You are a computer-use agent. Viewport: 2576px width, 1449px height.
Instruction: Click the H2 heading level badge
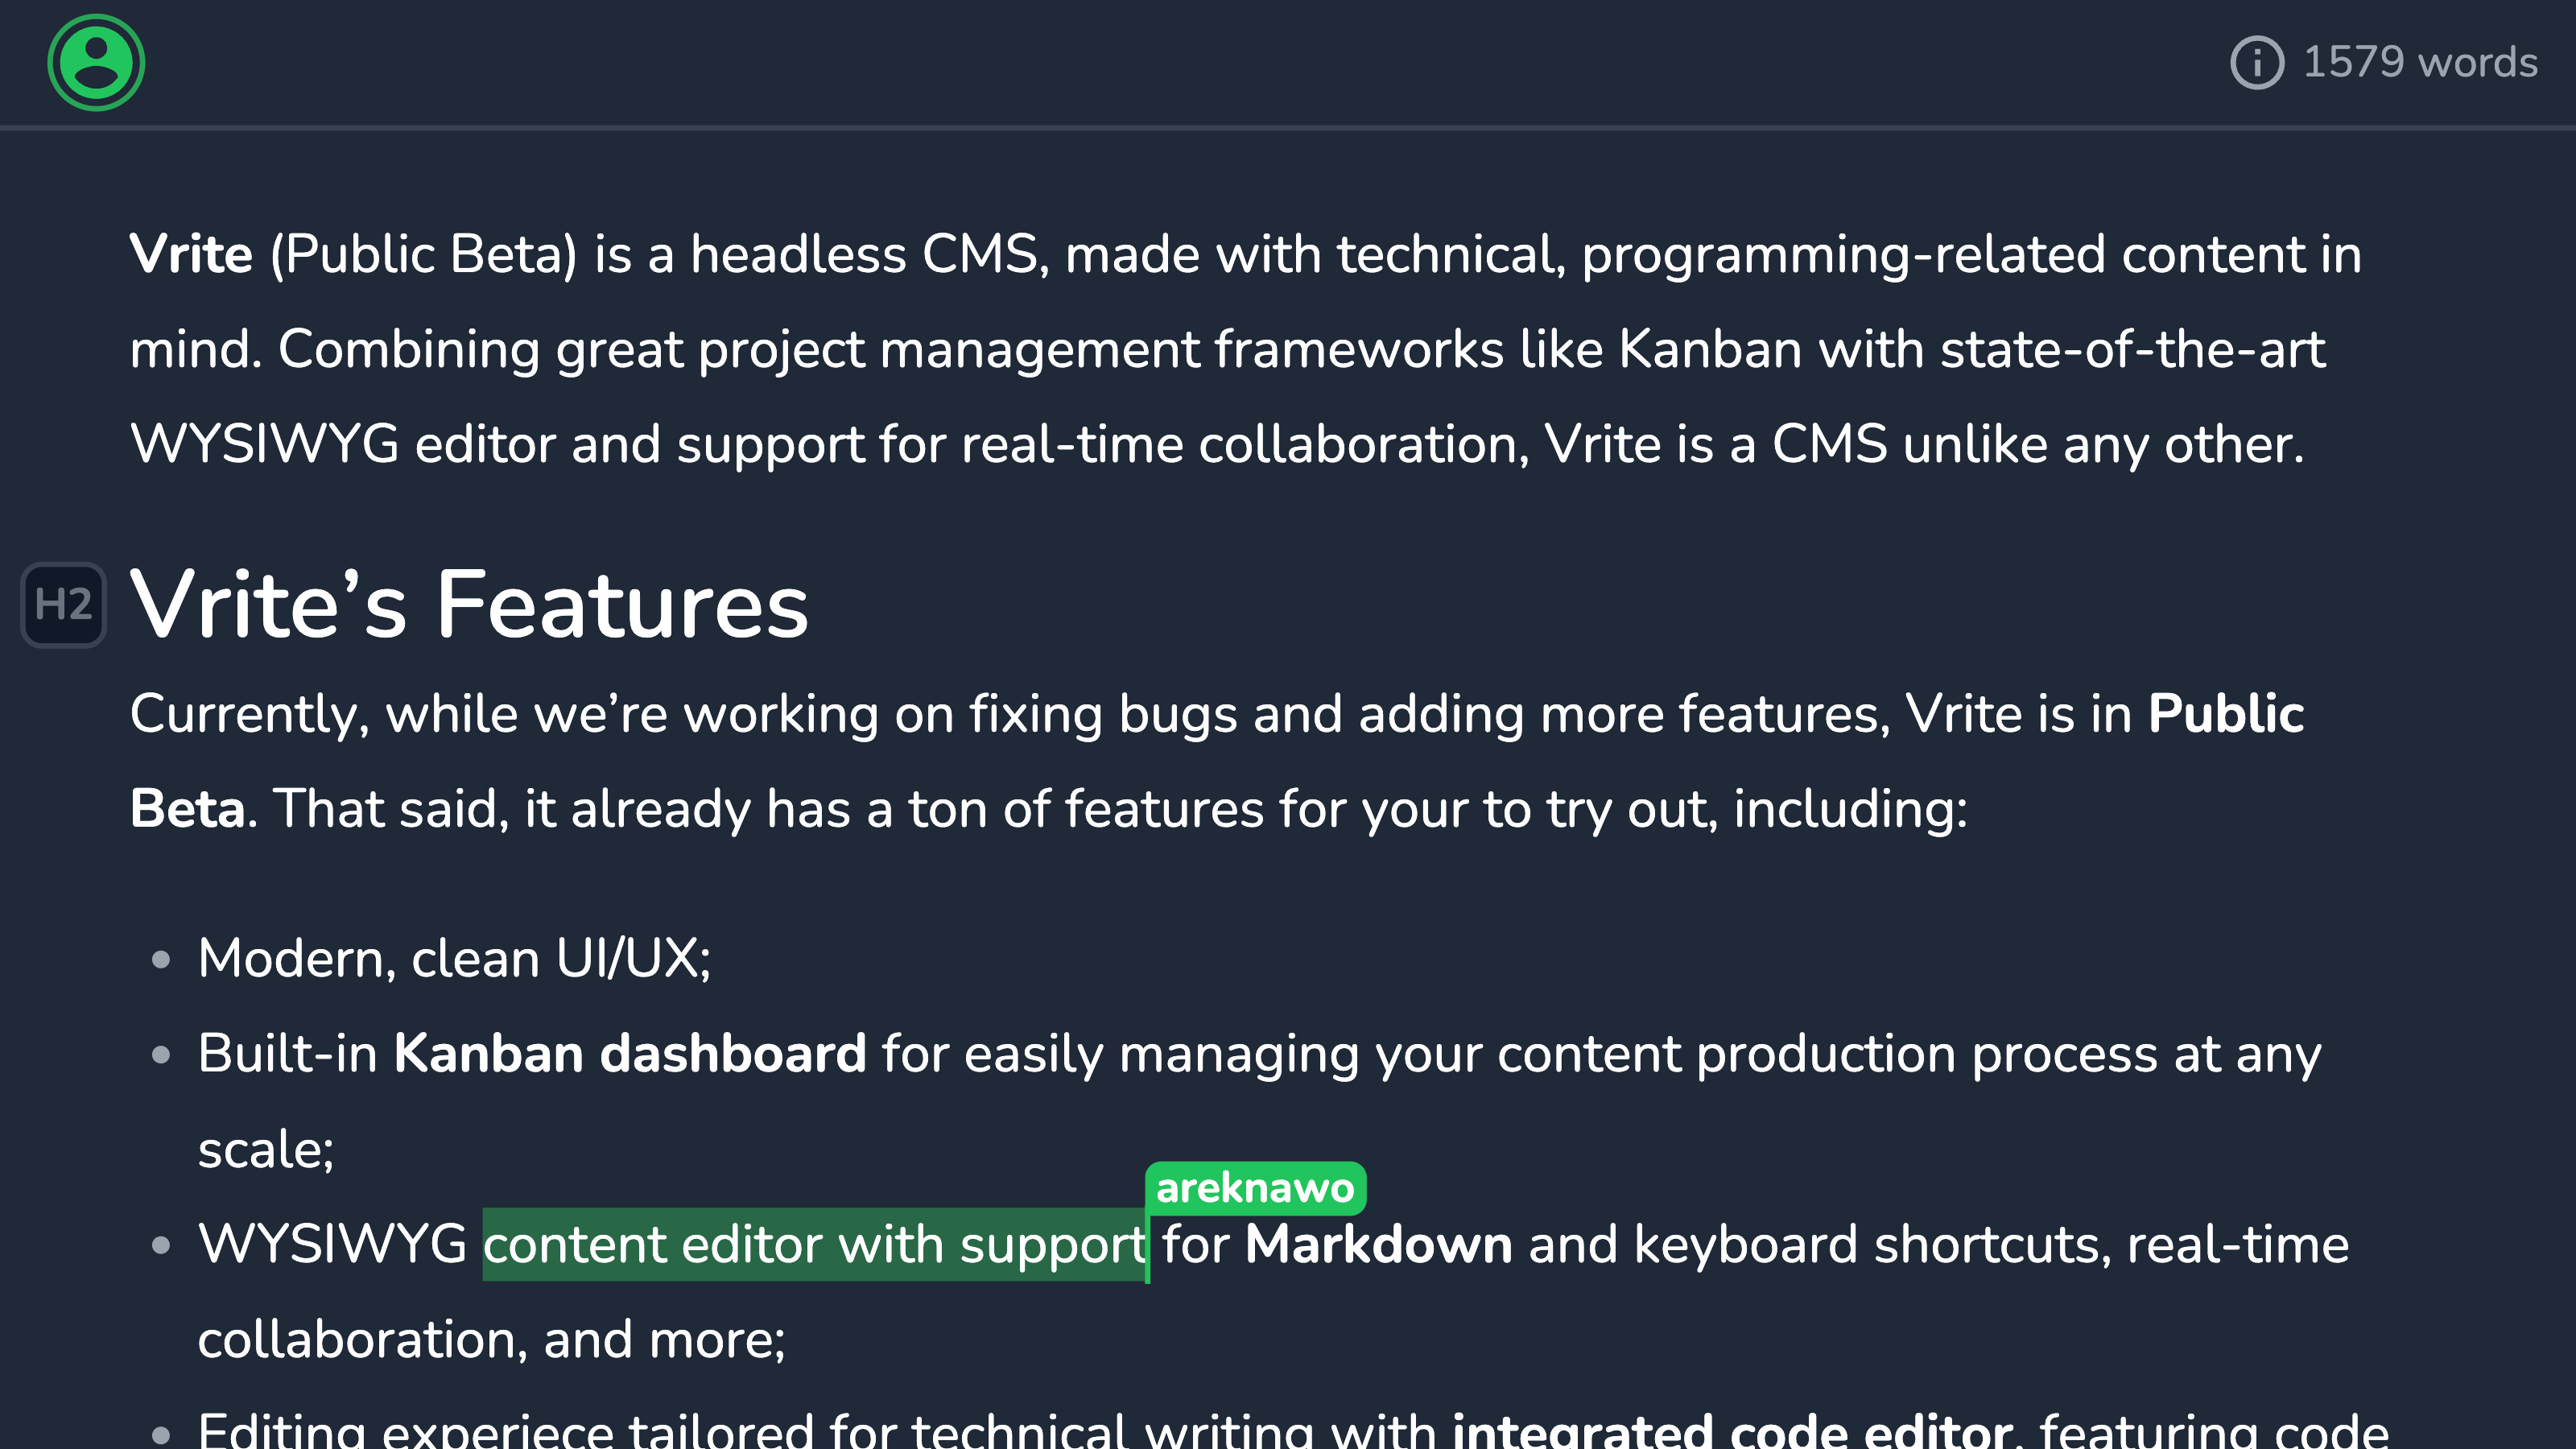click(63, 605)
